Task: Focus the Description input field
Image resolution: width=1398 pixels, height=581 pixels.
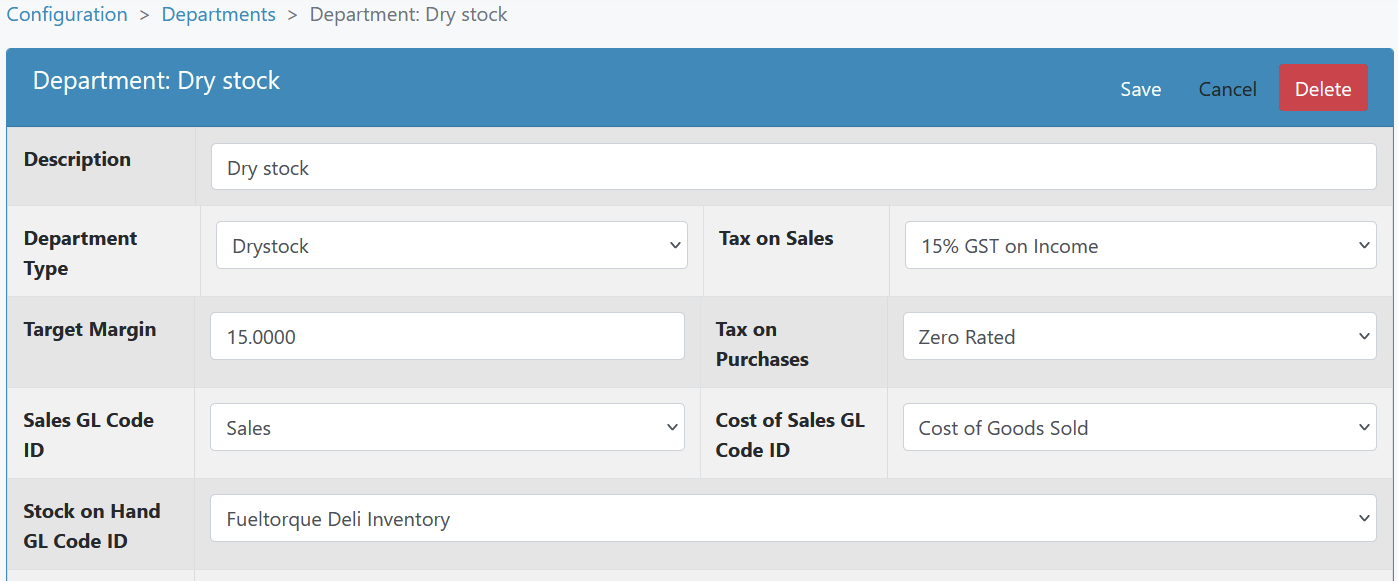Action: pyautogui.click(x=794, y=167)
